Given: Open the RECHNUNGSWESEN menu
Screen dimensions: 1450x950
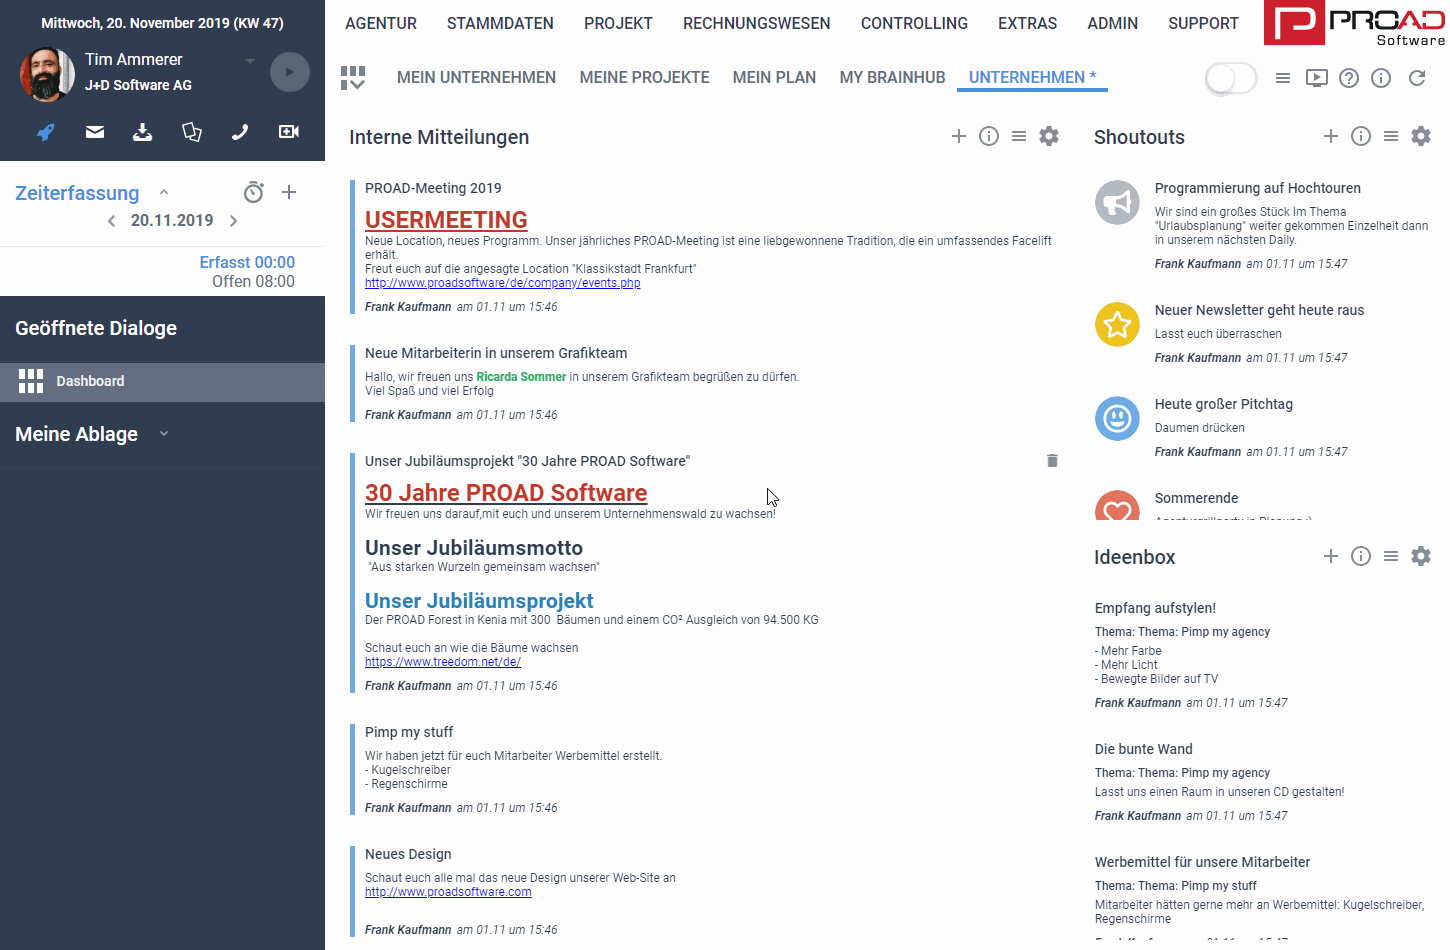Looking at the screenshot, I should [756, 23].
